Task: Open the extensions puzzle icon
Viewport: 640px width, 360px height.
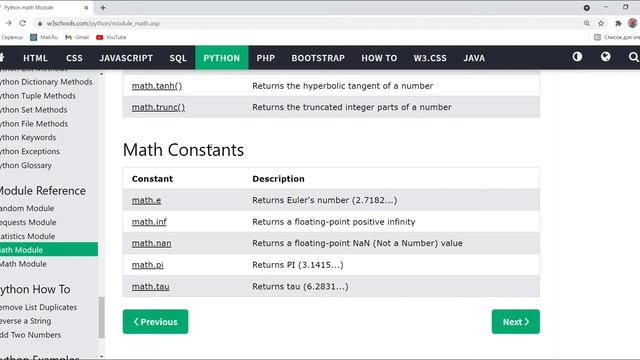Action: tap(618, 23)
